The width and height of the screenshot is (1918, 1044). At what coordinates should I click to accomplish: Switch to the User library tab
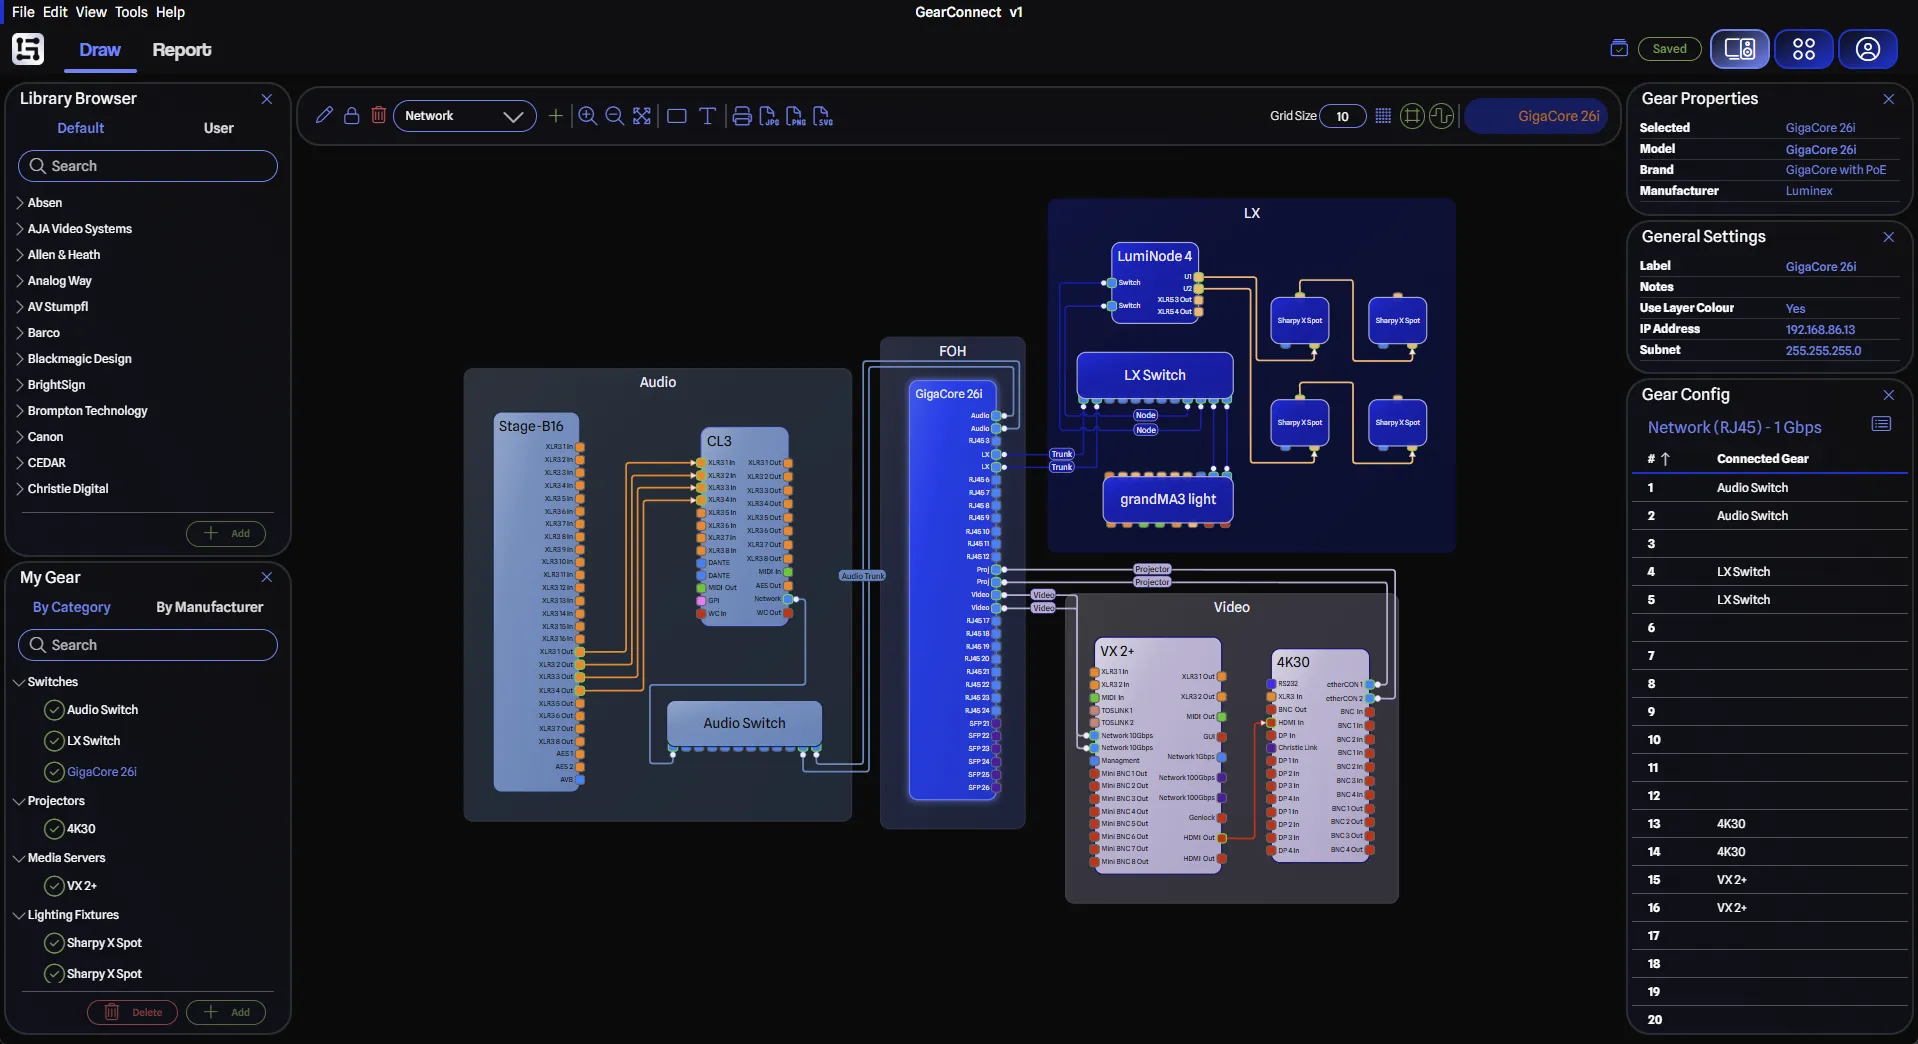(x=218, y=128)
